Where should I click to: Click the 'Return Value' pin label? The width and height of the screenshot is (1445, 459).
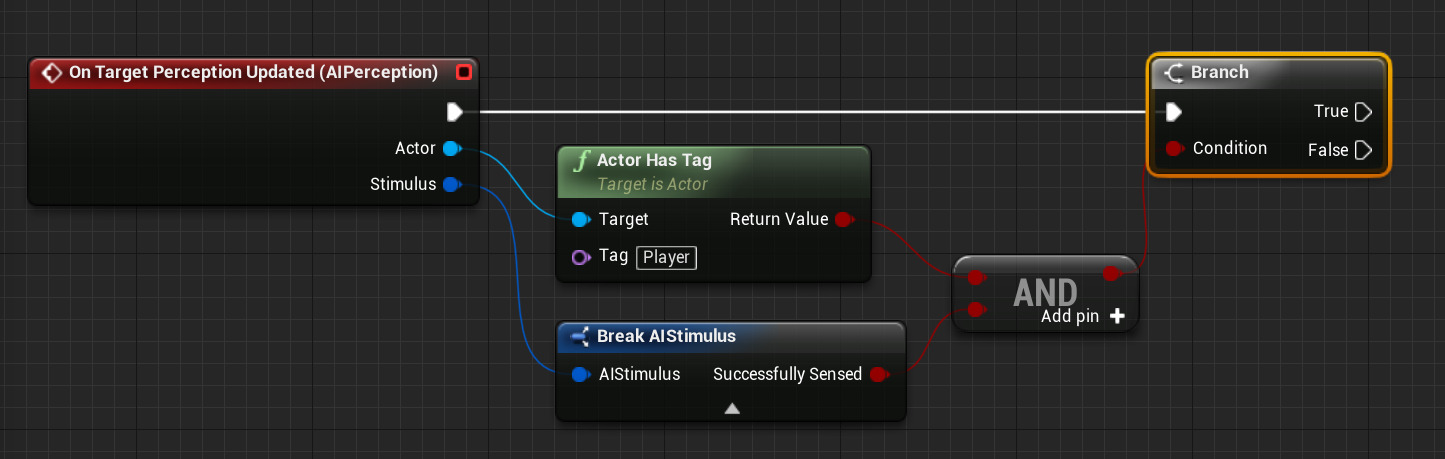[x=779, y=219]
